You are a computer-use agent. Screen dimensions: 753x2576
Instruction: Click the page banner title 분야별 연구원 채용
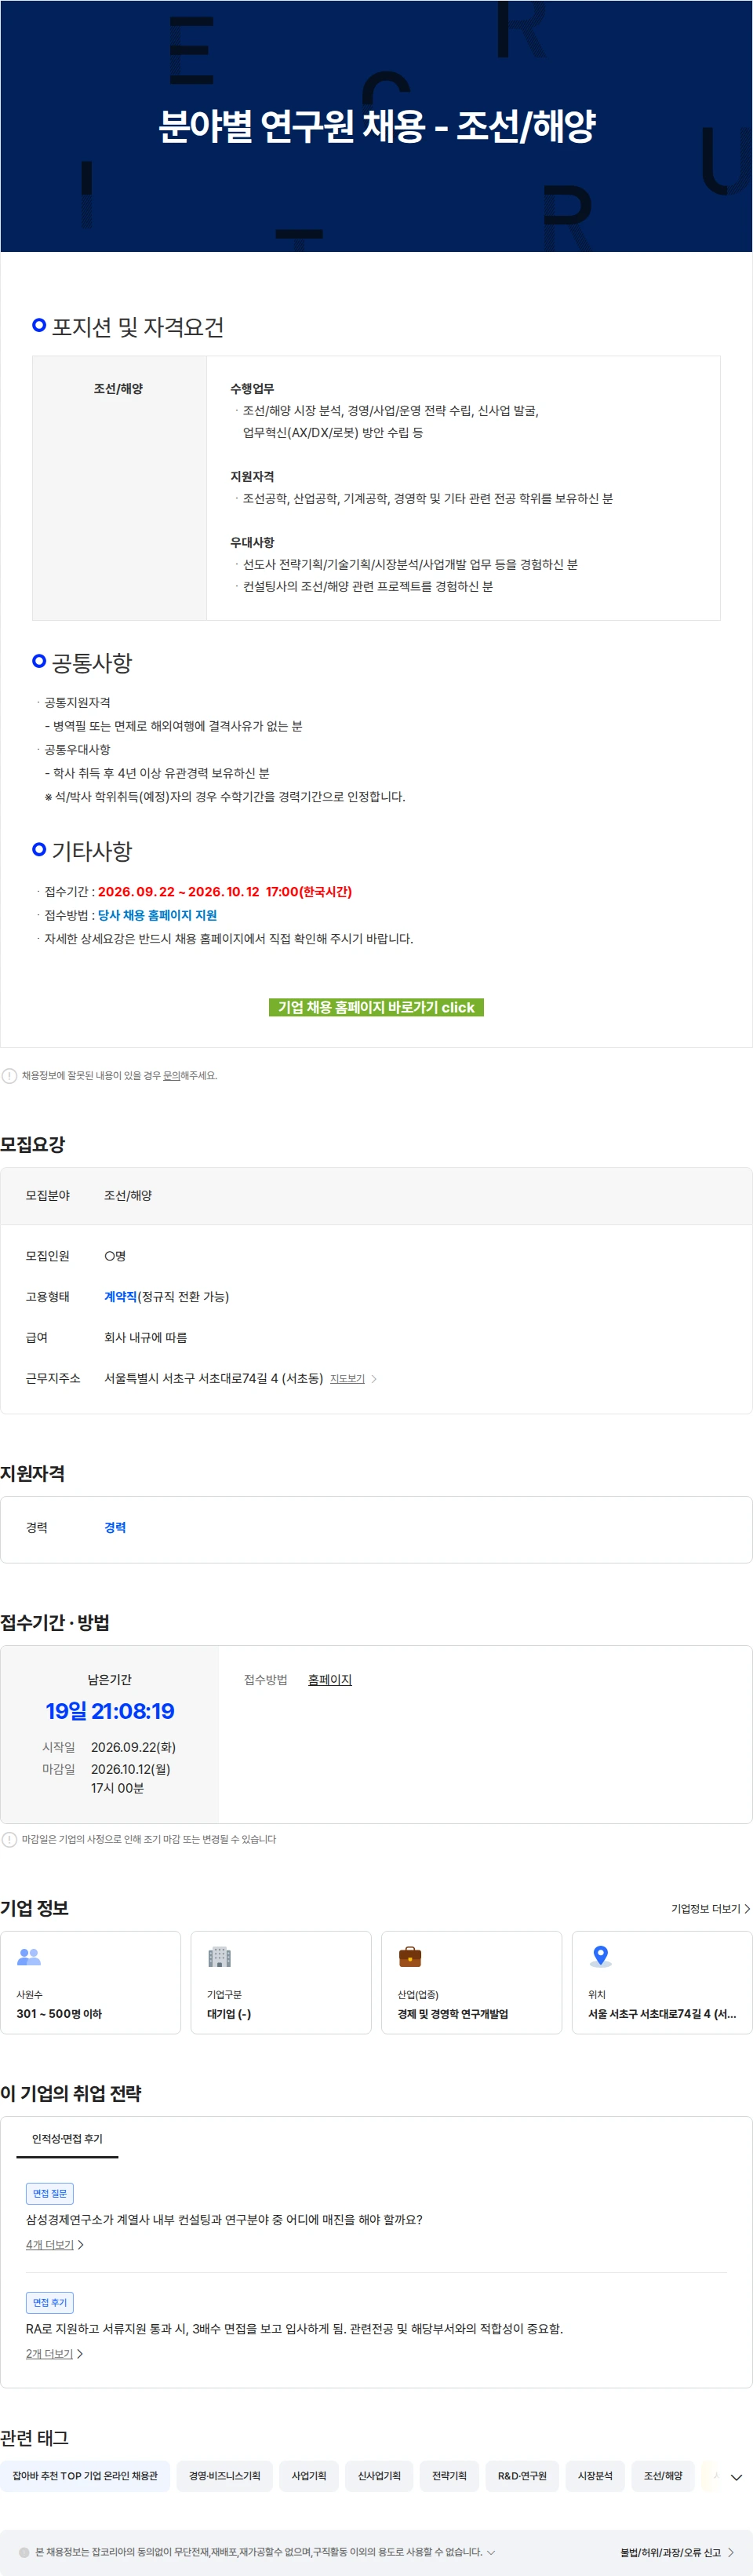(376, 126)
